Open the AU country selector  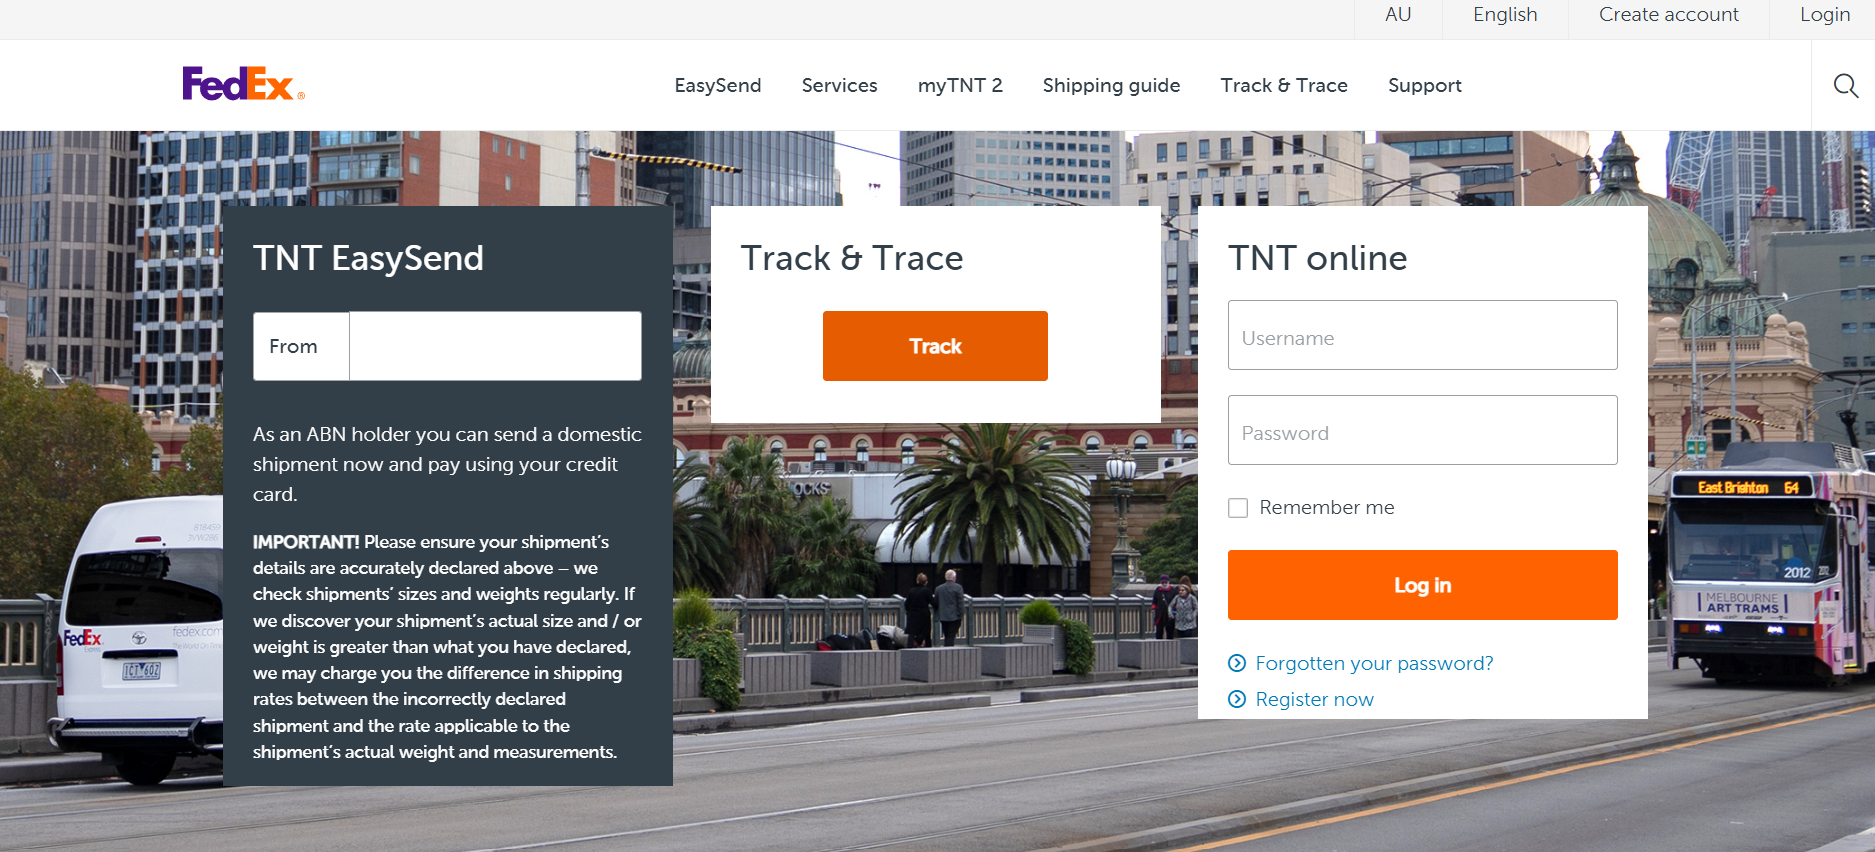point(1398,15)
